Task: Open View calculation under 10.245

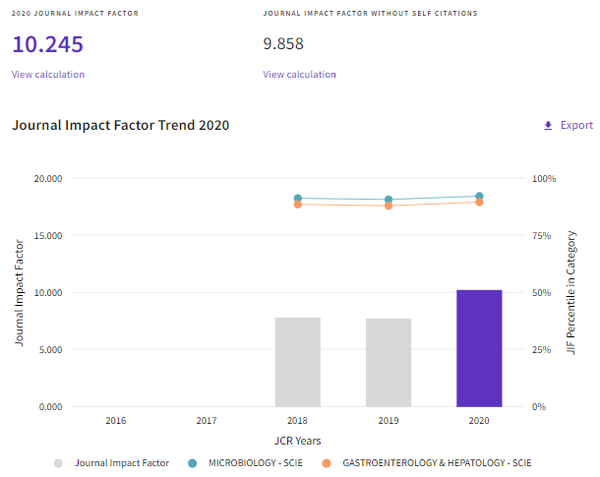Action: point(48,74)
